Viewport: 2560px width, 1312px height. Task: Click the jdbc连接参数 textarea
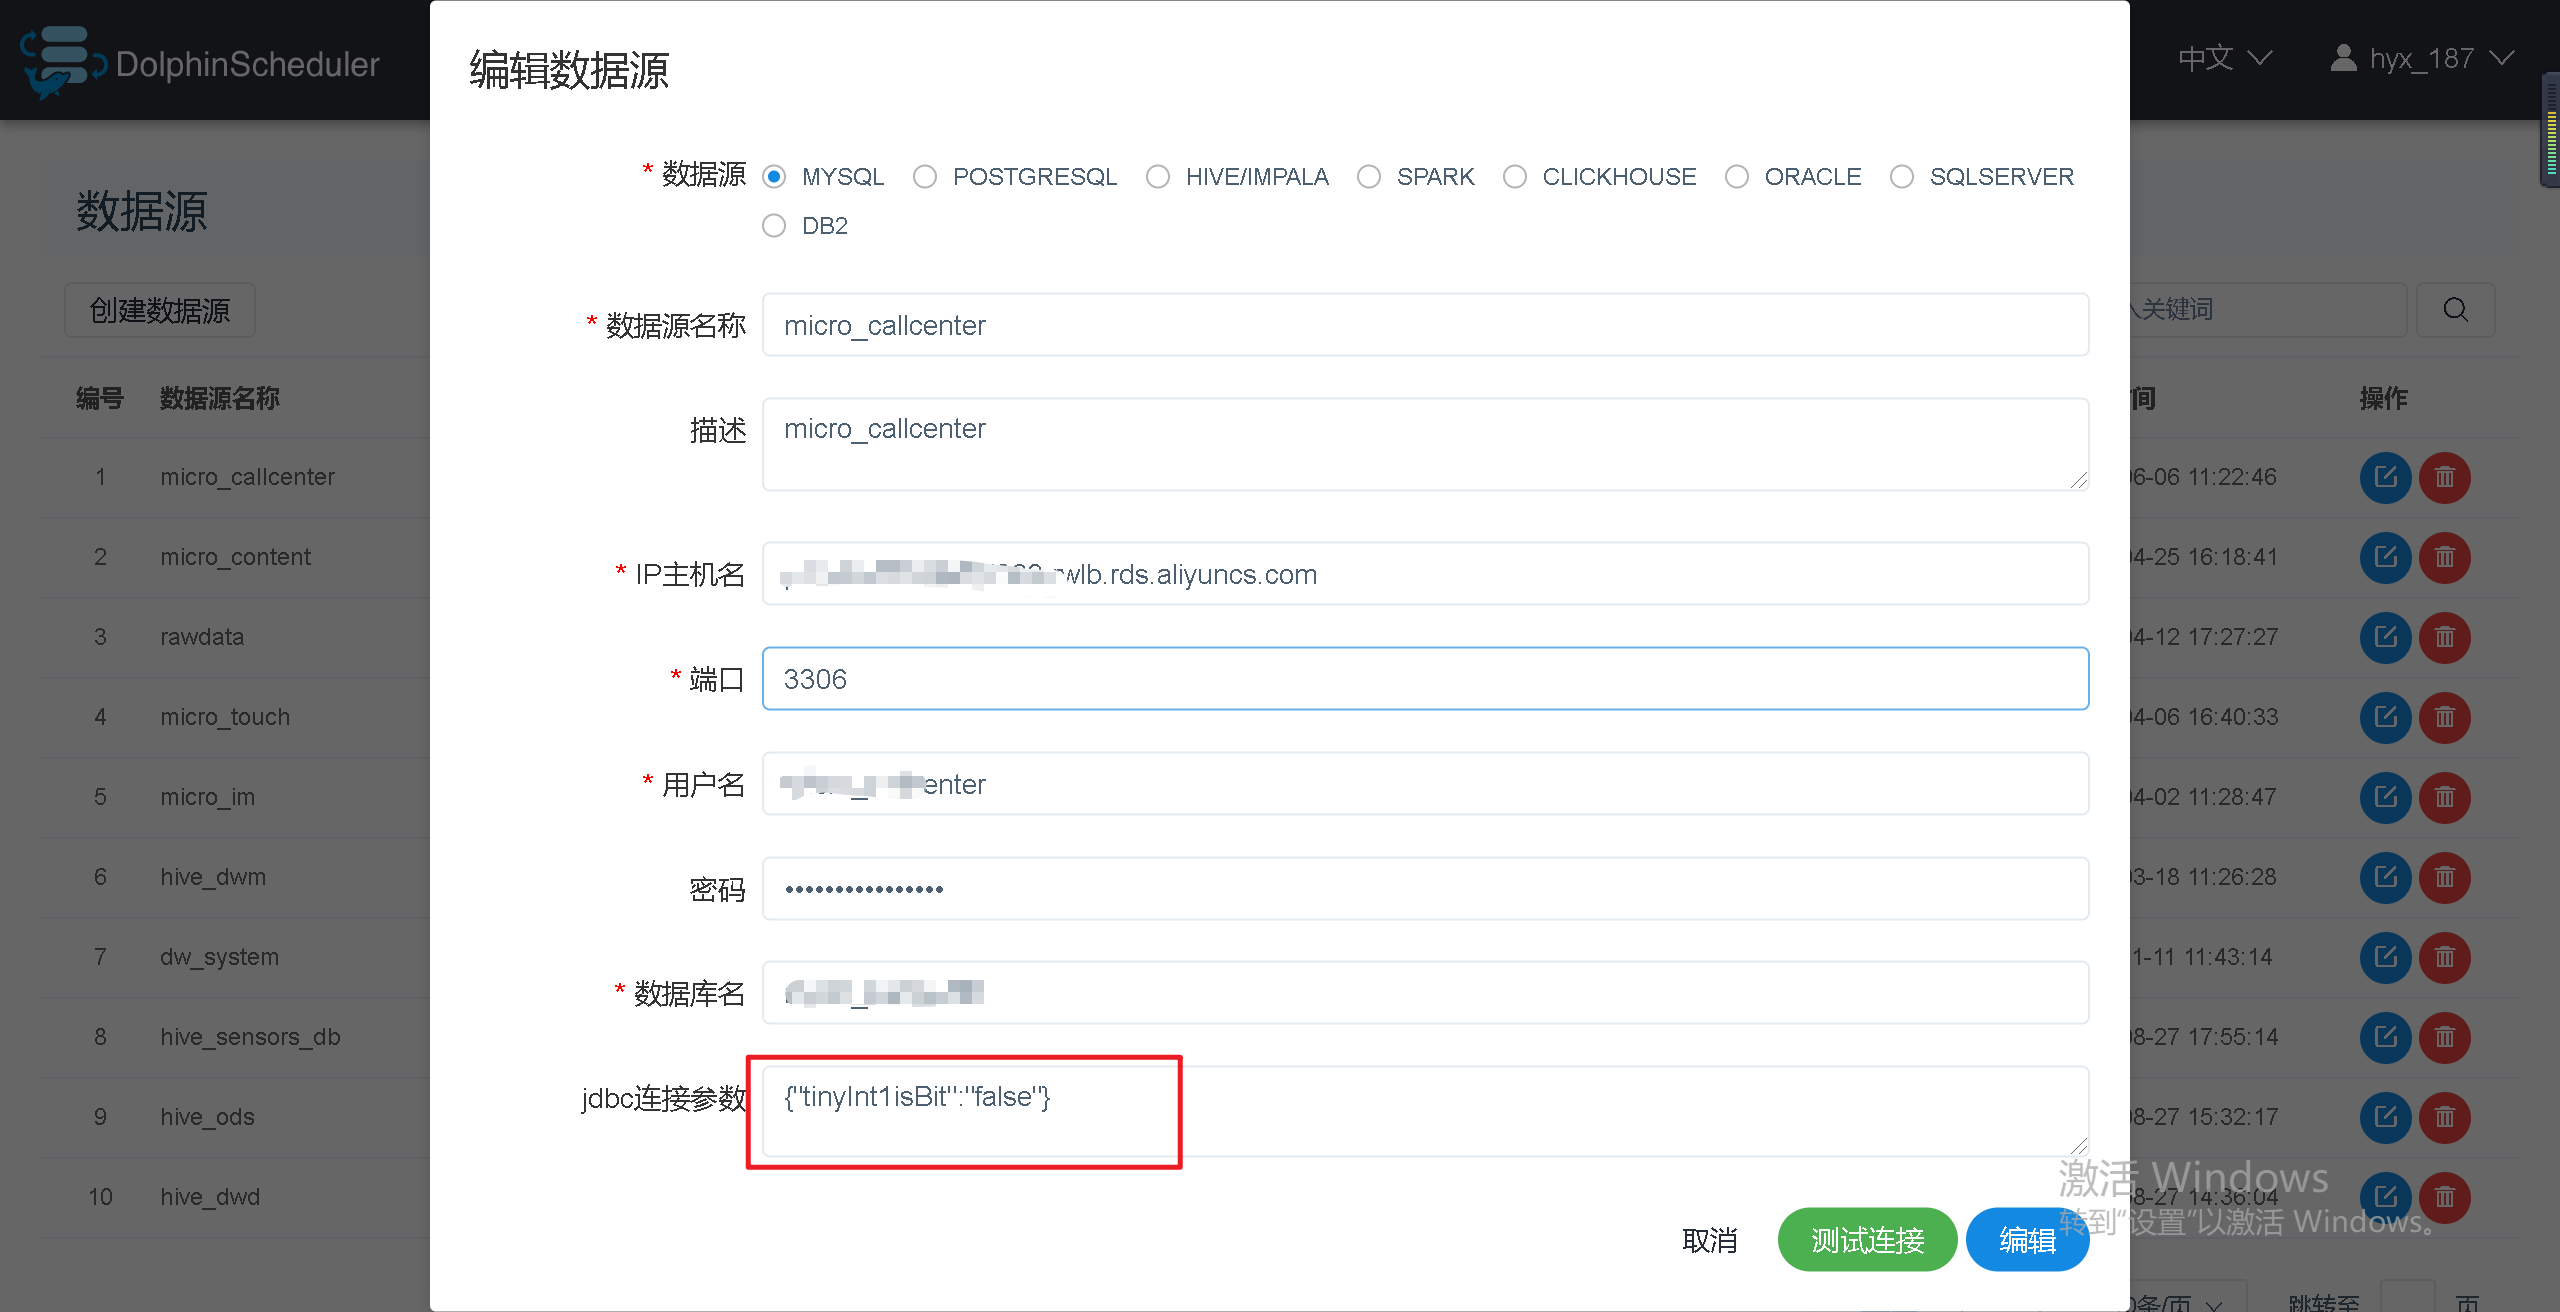[1425, 1112]
